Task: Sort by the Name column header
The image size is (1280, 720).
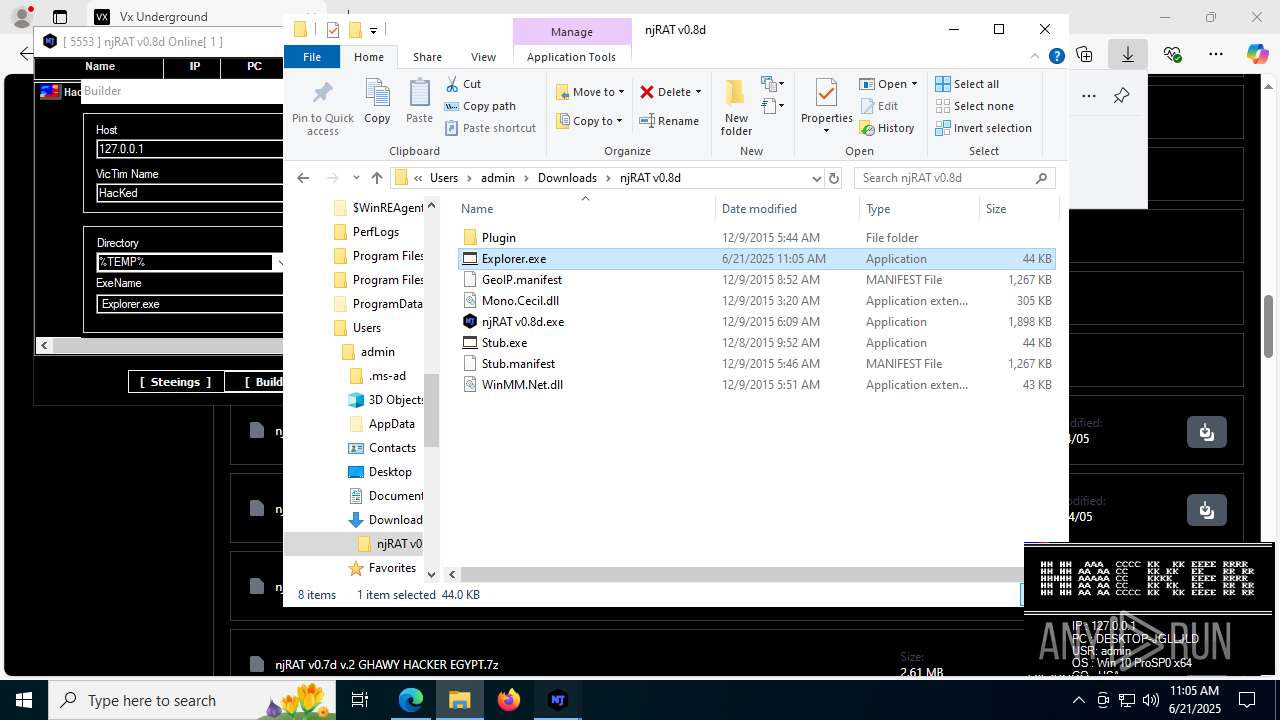Action: tap(585, 209)
